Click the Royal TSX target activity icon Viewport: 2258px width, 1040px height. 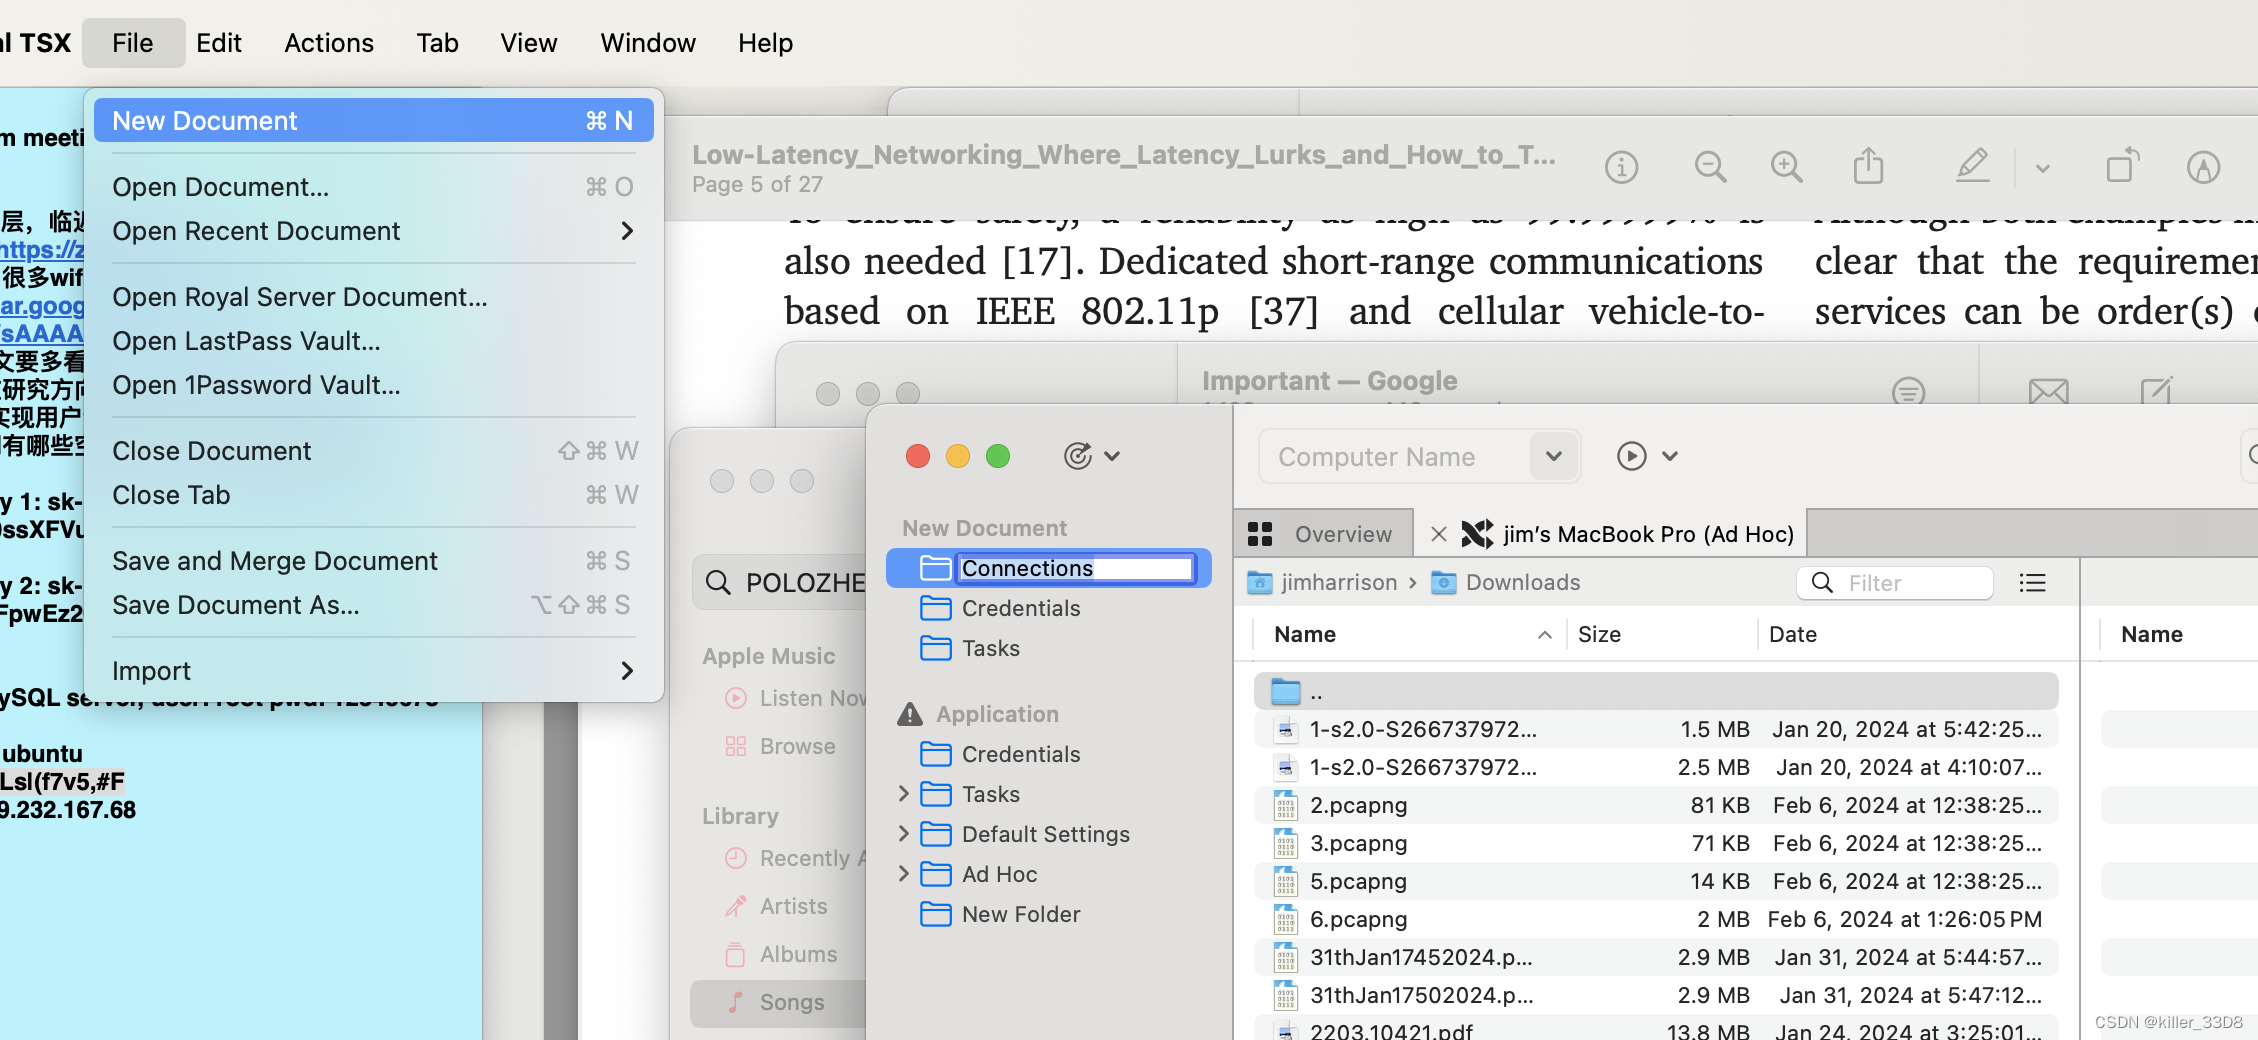[1077, 456]
